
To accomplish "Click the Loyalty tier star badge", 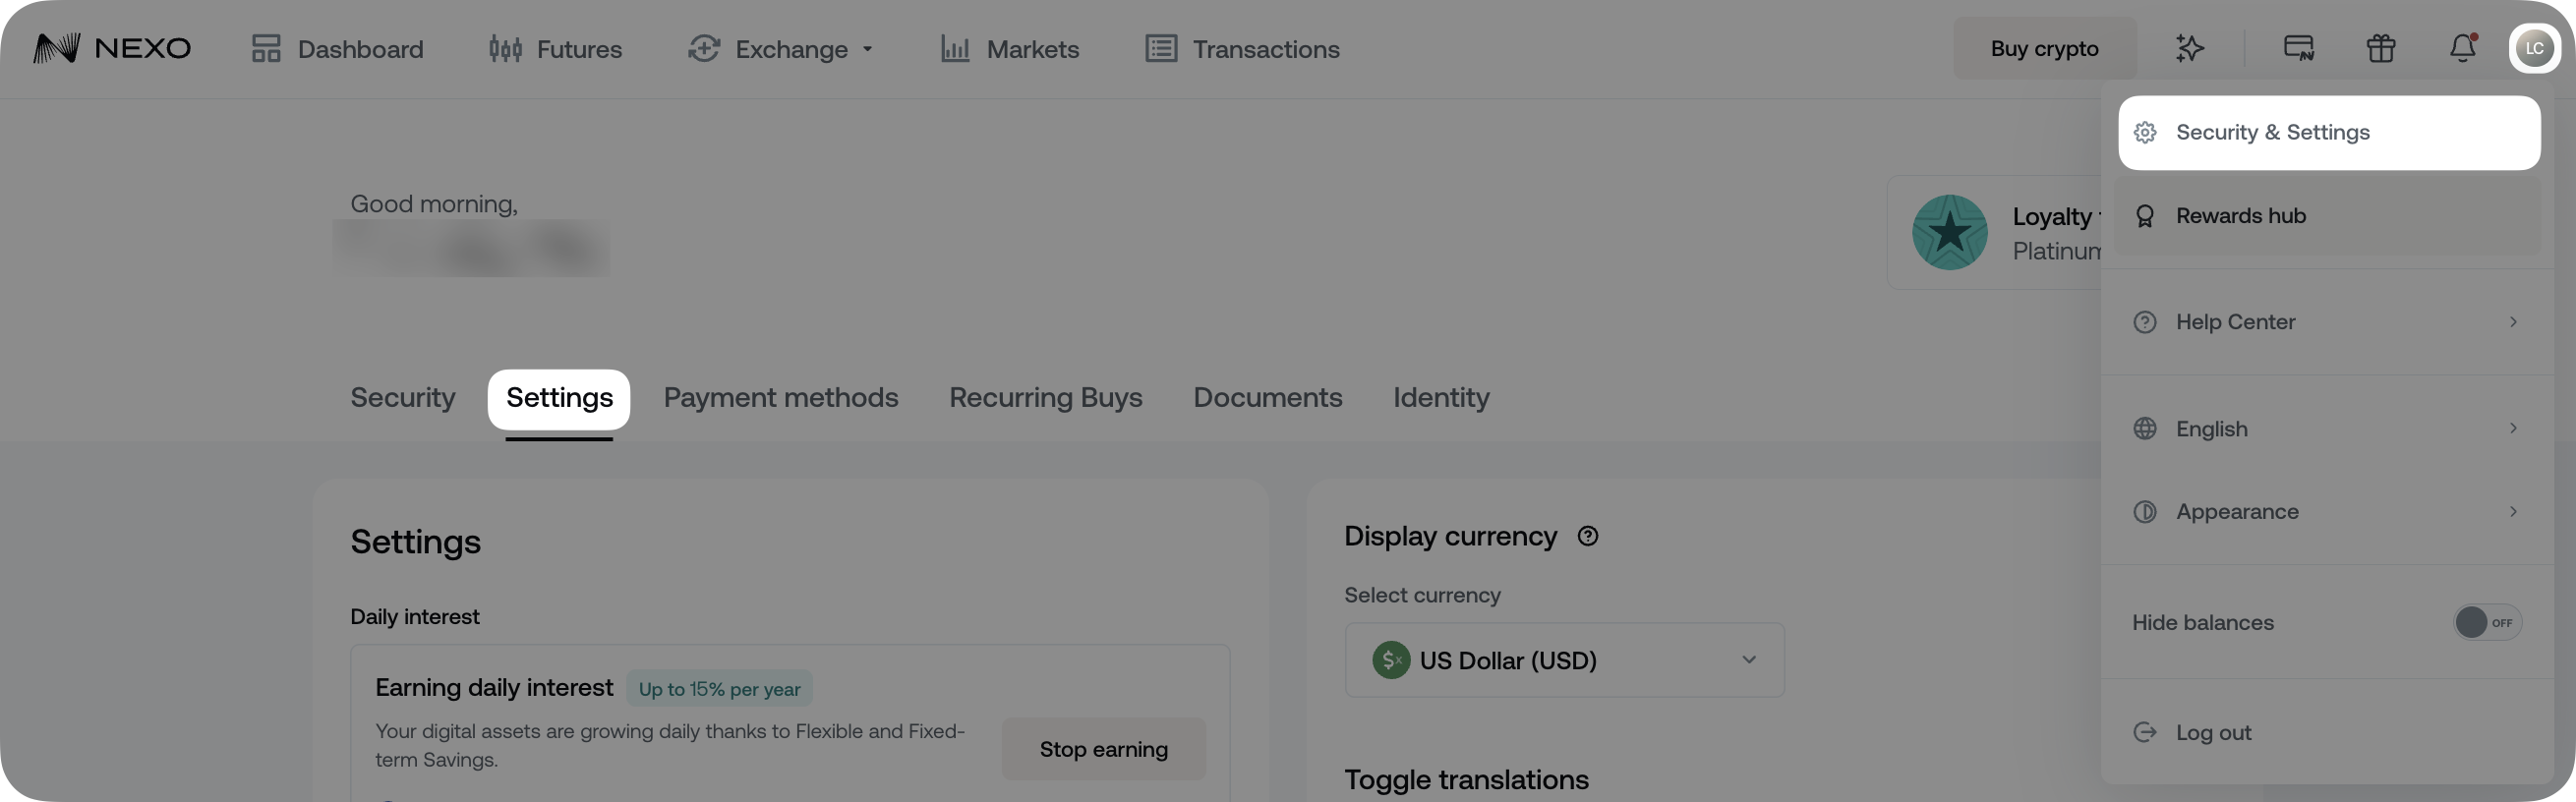I will (1949, 232).
